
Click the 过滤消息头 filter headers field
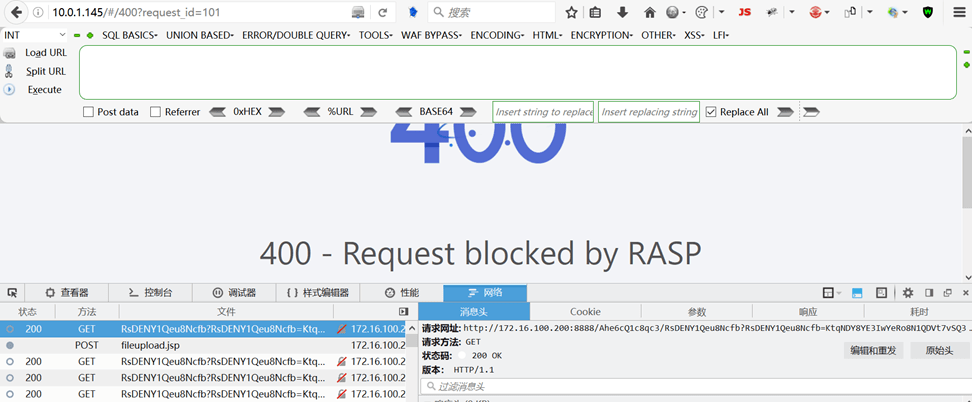(x=696, y=386)
